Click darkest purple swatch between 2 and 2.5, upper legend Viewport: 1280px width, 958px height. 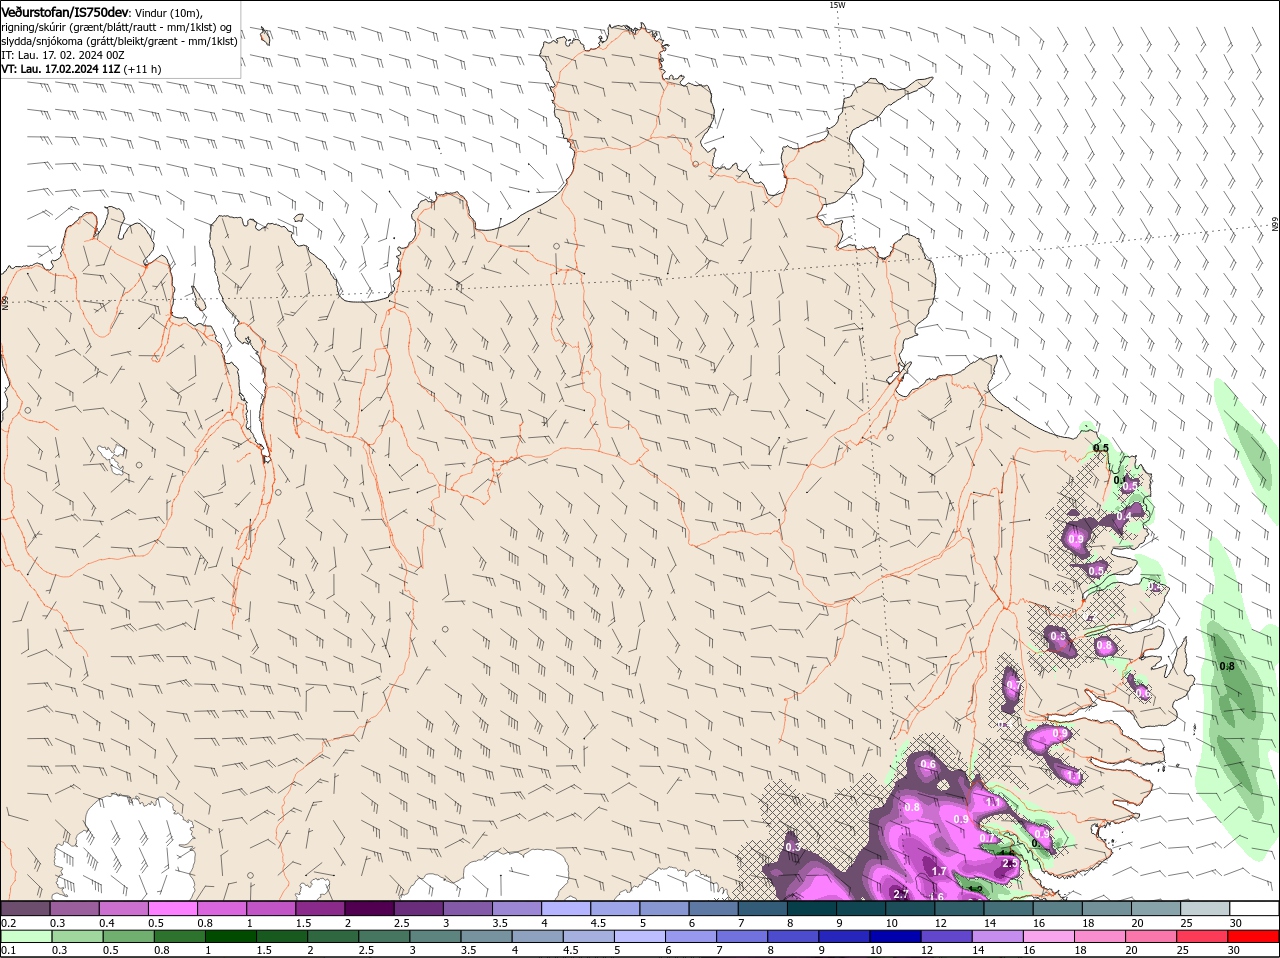(369, 908)
